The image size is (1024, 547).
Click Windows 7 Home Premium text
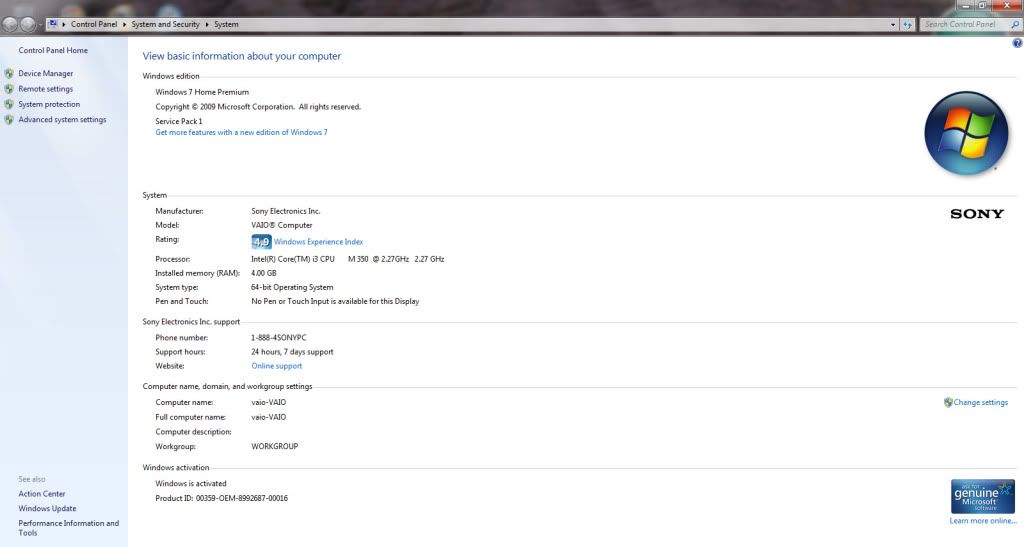[x=202, y=92]
